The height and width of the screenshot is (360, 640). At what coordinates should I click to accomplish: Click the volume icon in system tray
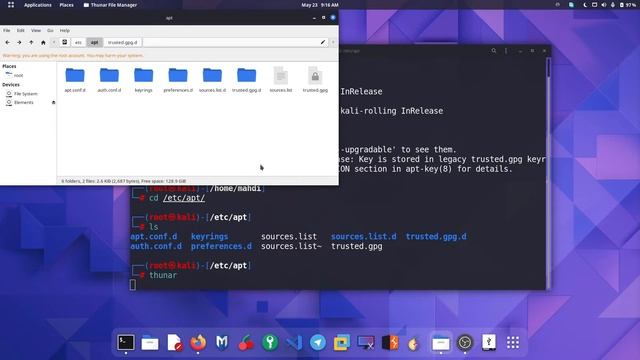604,5
